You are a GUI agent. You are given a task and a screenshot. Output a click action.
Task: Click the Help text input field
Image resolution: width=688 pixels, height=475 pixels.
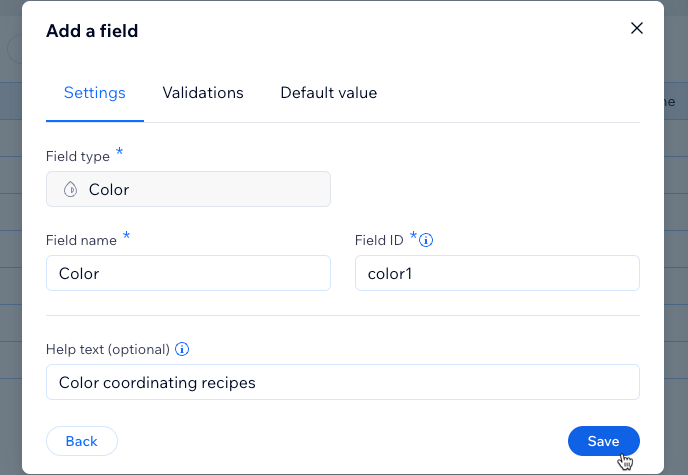[x=343, y=382]
